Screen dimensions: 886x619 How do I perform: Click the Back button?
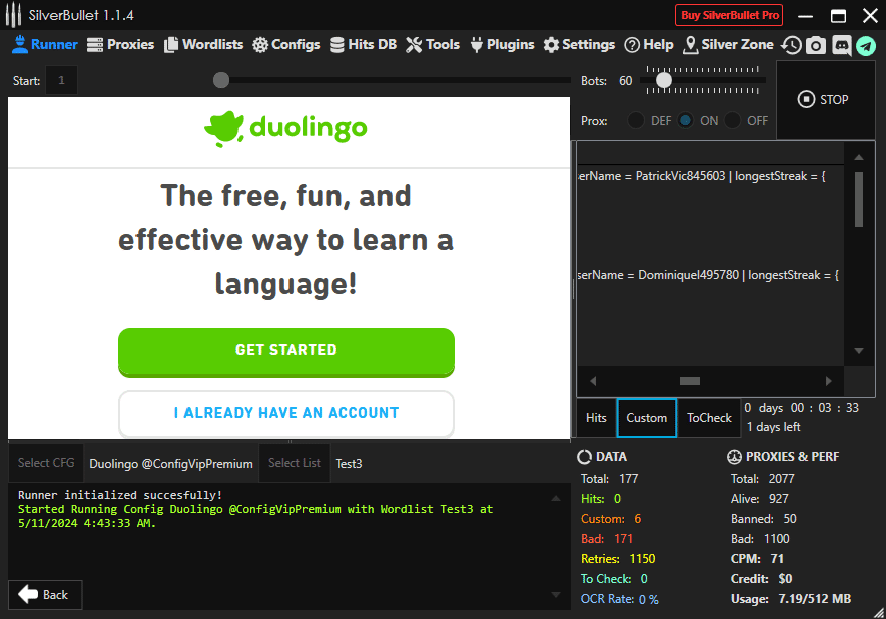[x=45, y=595]
